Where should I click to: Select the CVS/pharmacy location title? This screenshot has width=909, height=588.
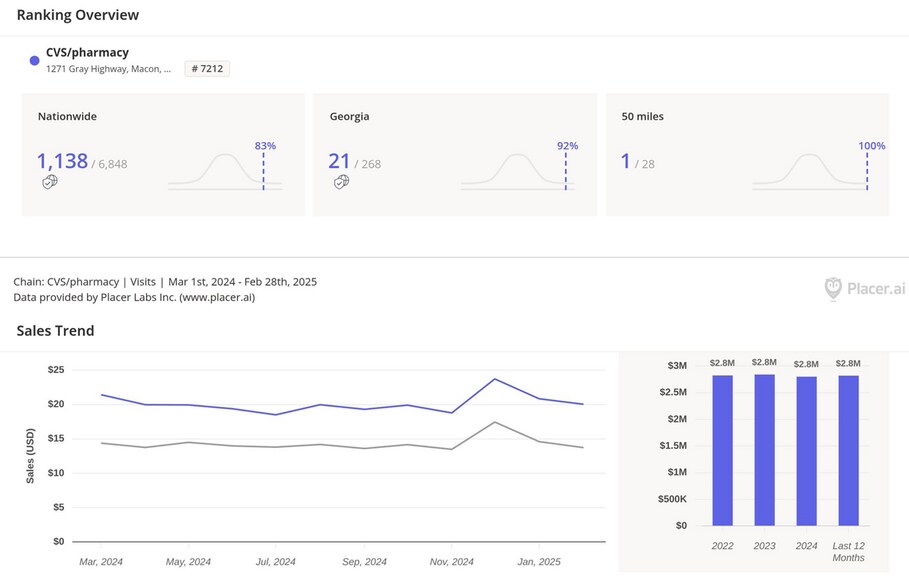[87, 52]
